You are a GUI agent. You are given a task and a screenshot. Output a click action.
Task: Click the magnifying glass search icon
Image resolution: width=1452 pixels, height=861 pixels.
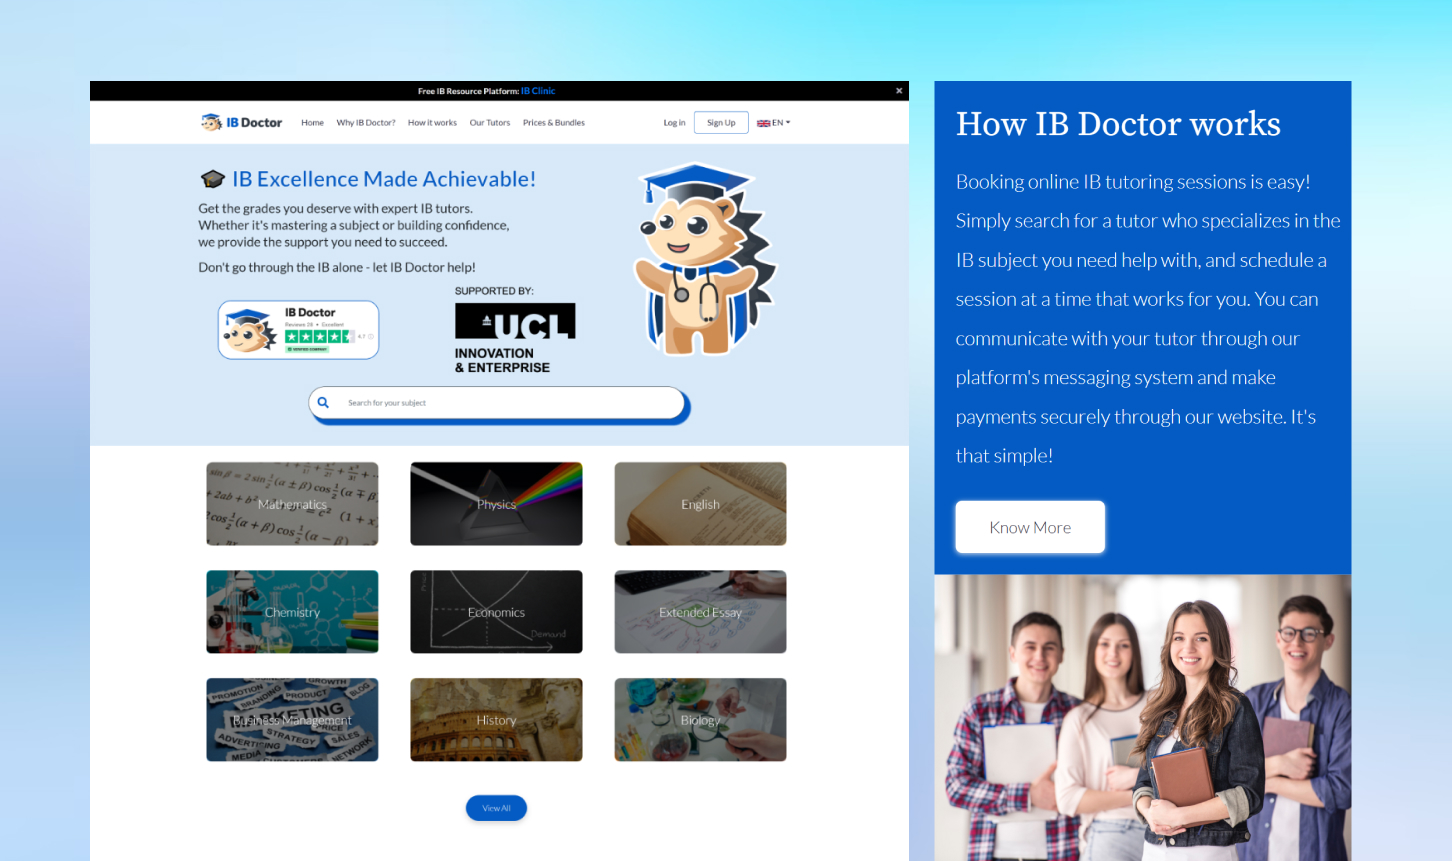(x=323, y=403)
